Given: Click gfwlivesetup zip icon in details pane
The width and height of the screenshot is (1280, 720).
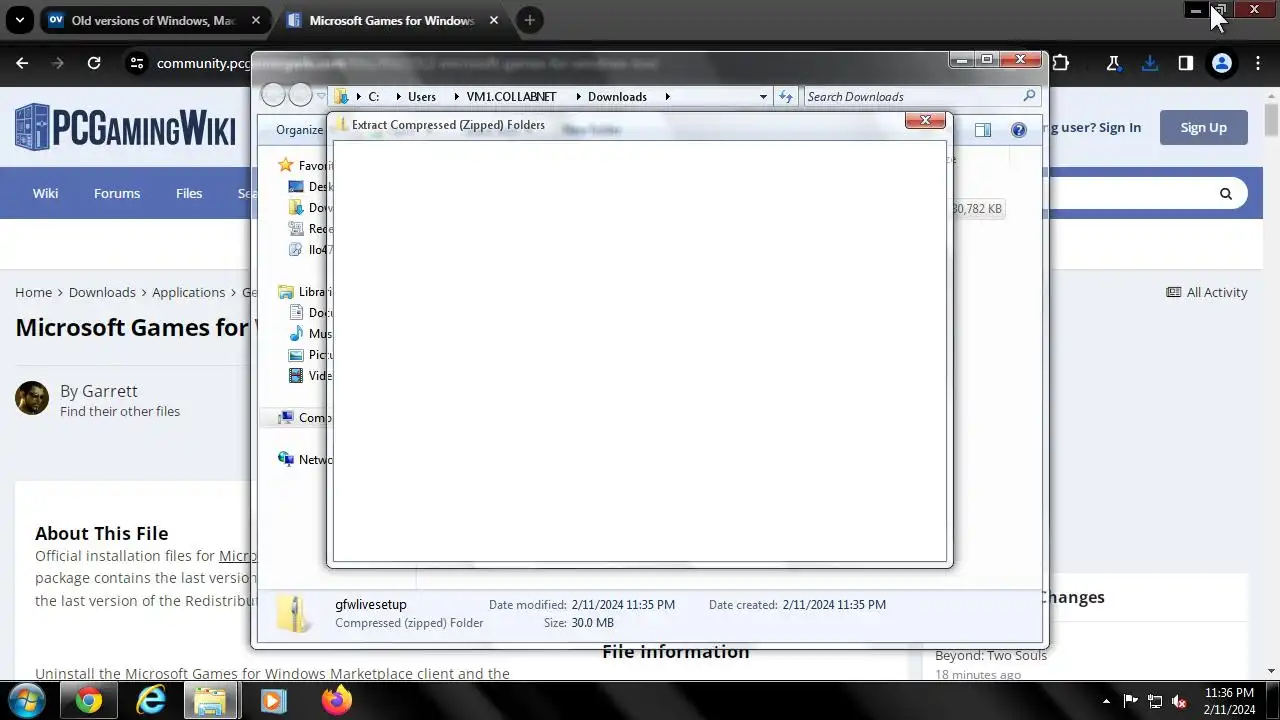Looking at the screenshot, I should click(x=294, y=613).
